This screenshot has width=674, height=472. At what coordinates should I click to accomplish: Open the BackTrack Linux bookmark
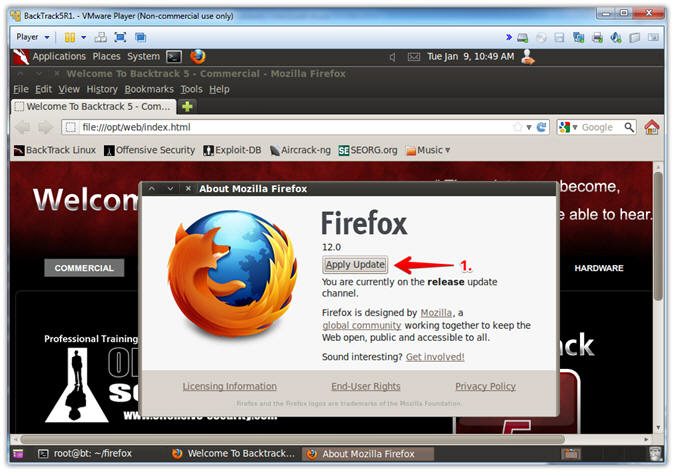(55, 150)
